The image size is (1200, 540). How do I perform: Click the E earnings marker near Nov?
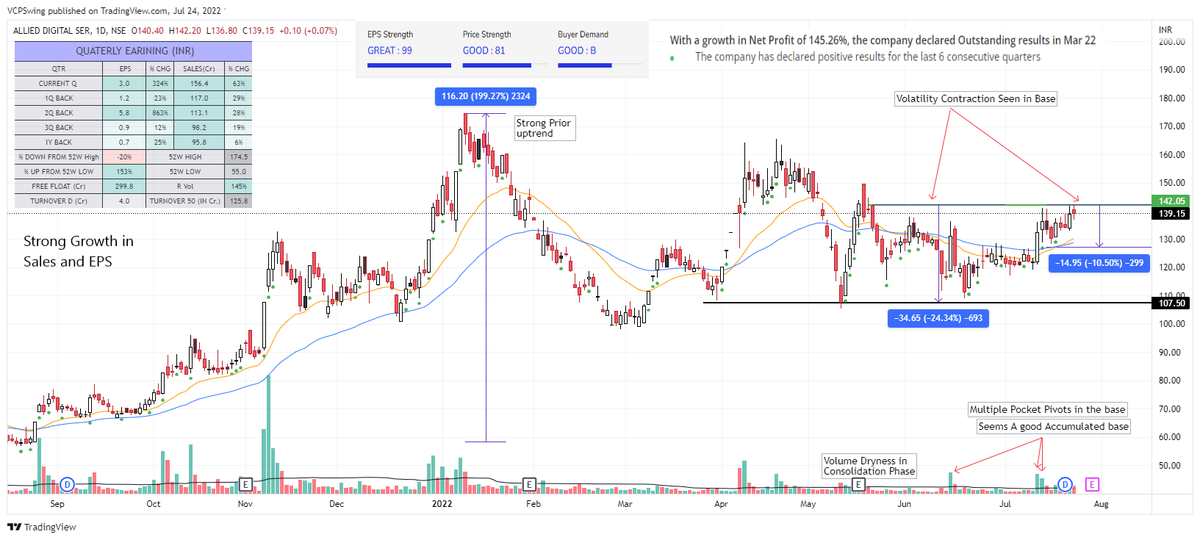[245, 484]
